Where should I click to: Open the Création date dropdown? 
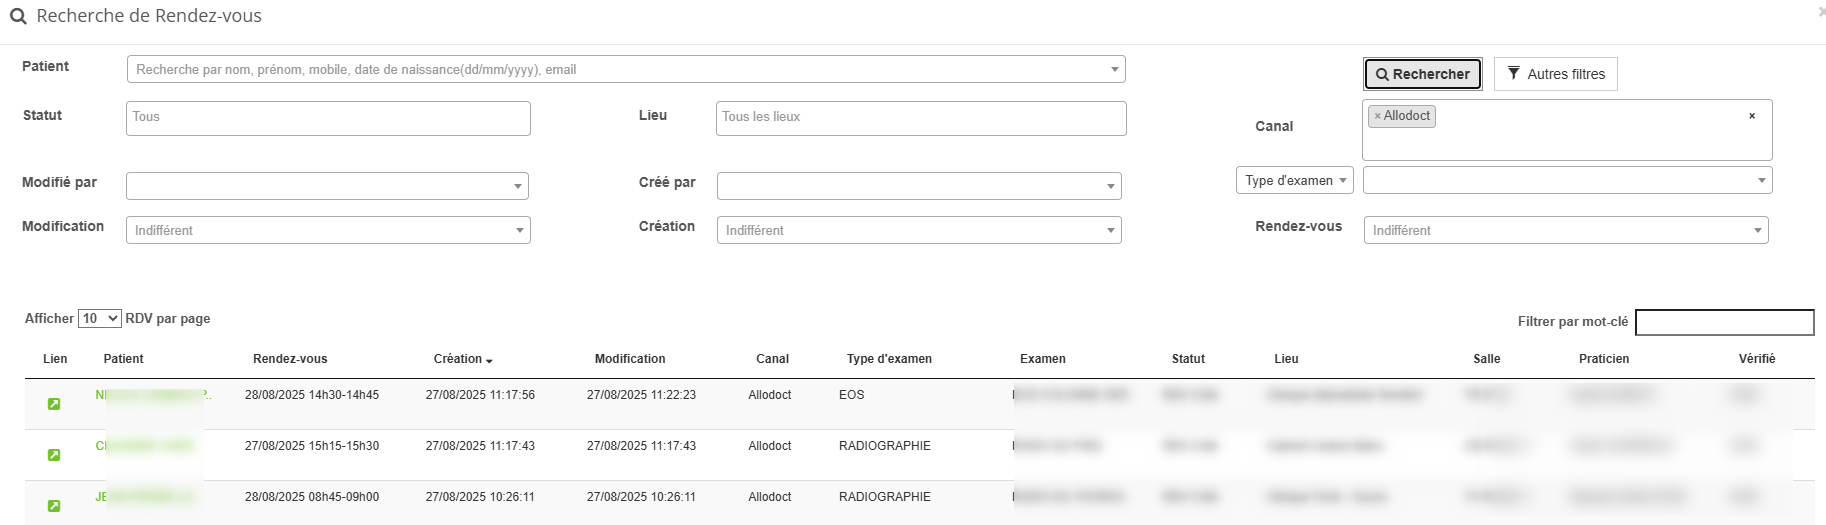(918, 230)
